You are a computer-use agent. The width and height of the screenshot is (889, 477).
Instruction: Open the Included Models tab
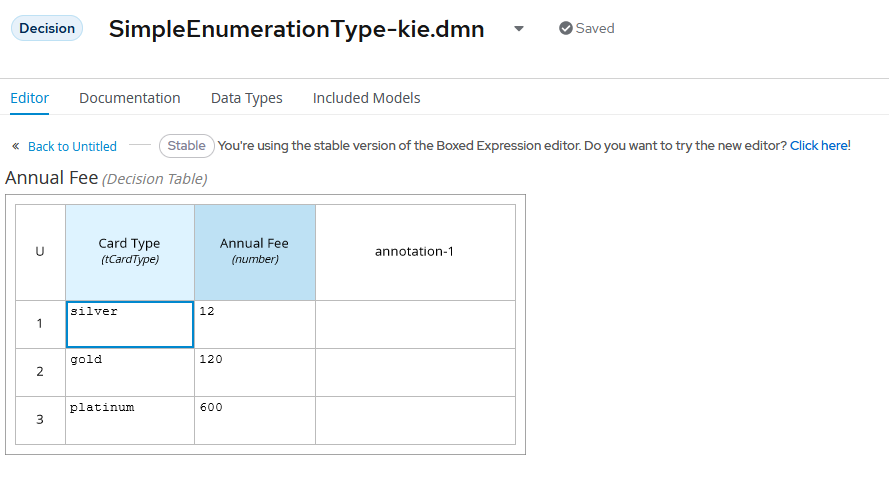[x=366, y=98]
